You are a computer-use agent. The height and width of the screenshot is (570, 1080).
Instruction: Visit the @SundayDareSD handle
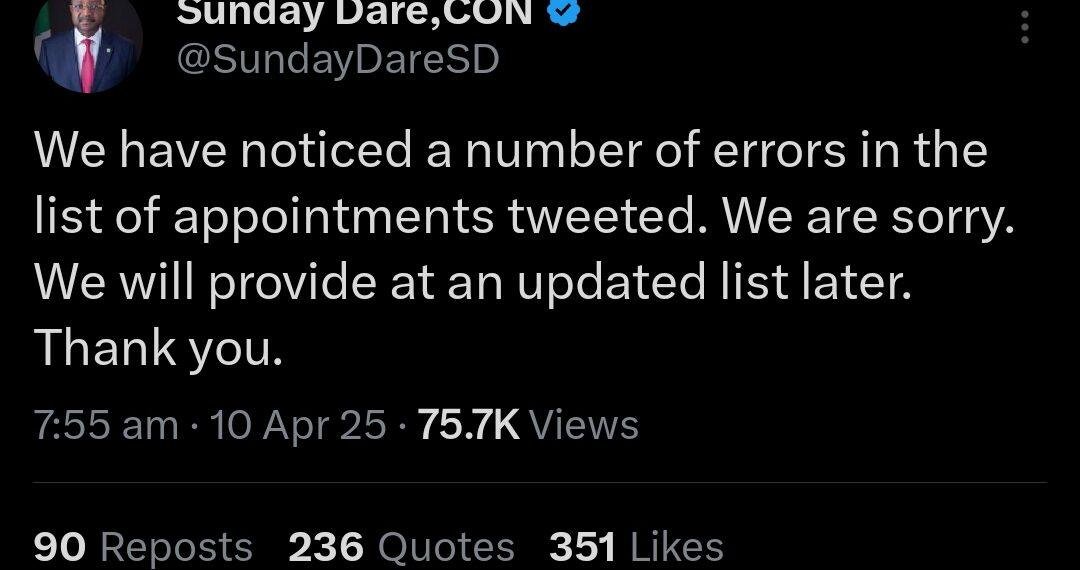click(337, 60)
